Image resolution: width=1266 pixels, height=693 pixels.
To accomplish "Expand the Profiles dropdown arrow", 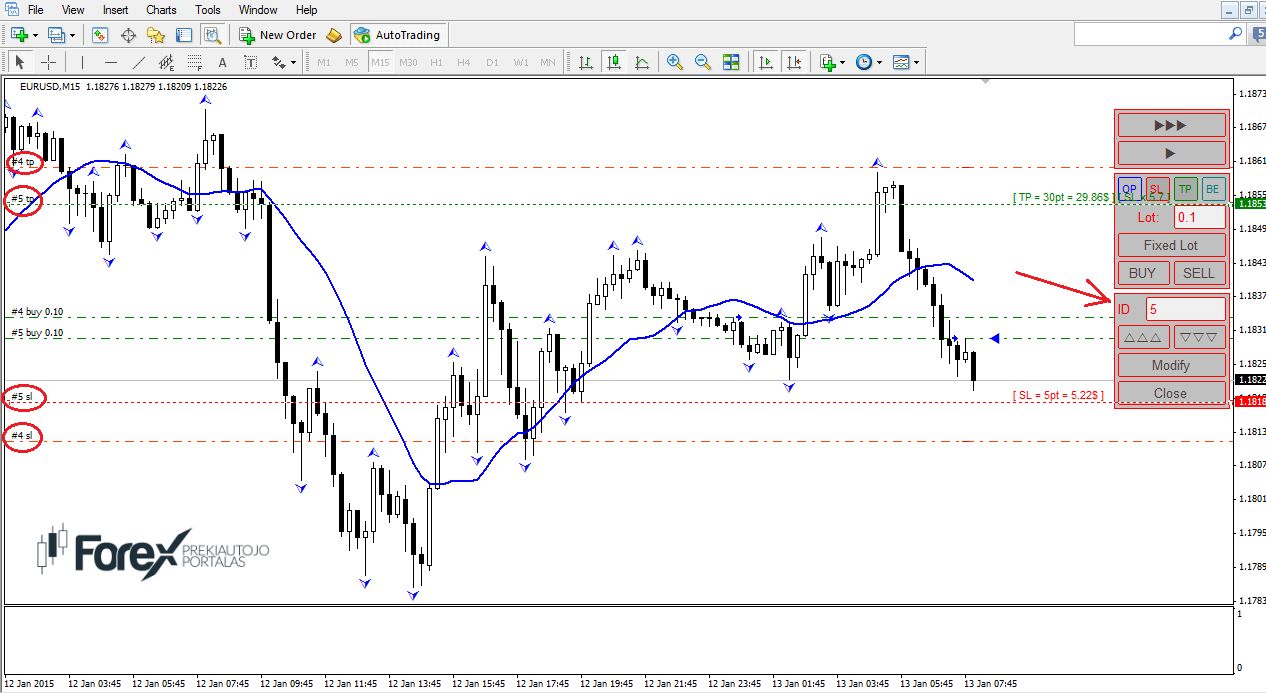I will [71, 35].
